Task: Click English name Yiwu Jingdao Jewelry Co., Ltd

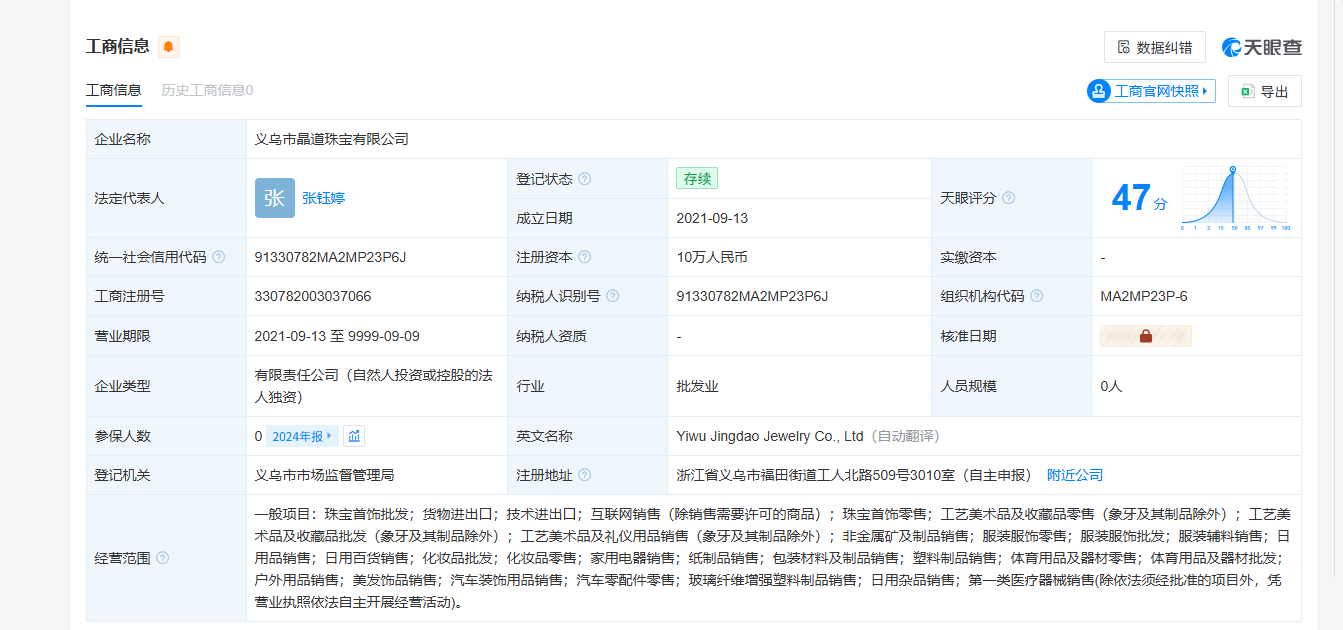Action: tap(770, 436)
